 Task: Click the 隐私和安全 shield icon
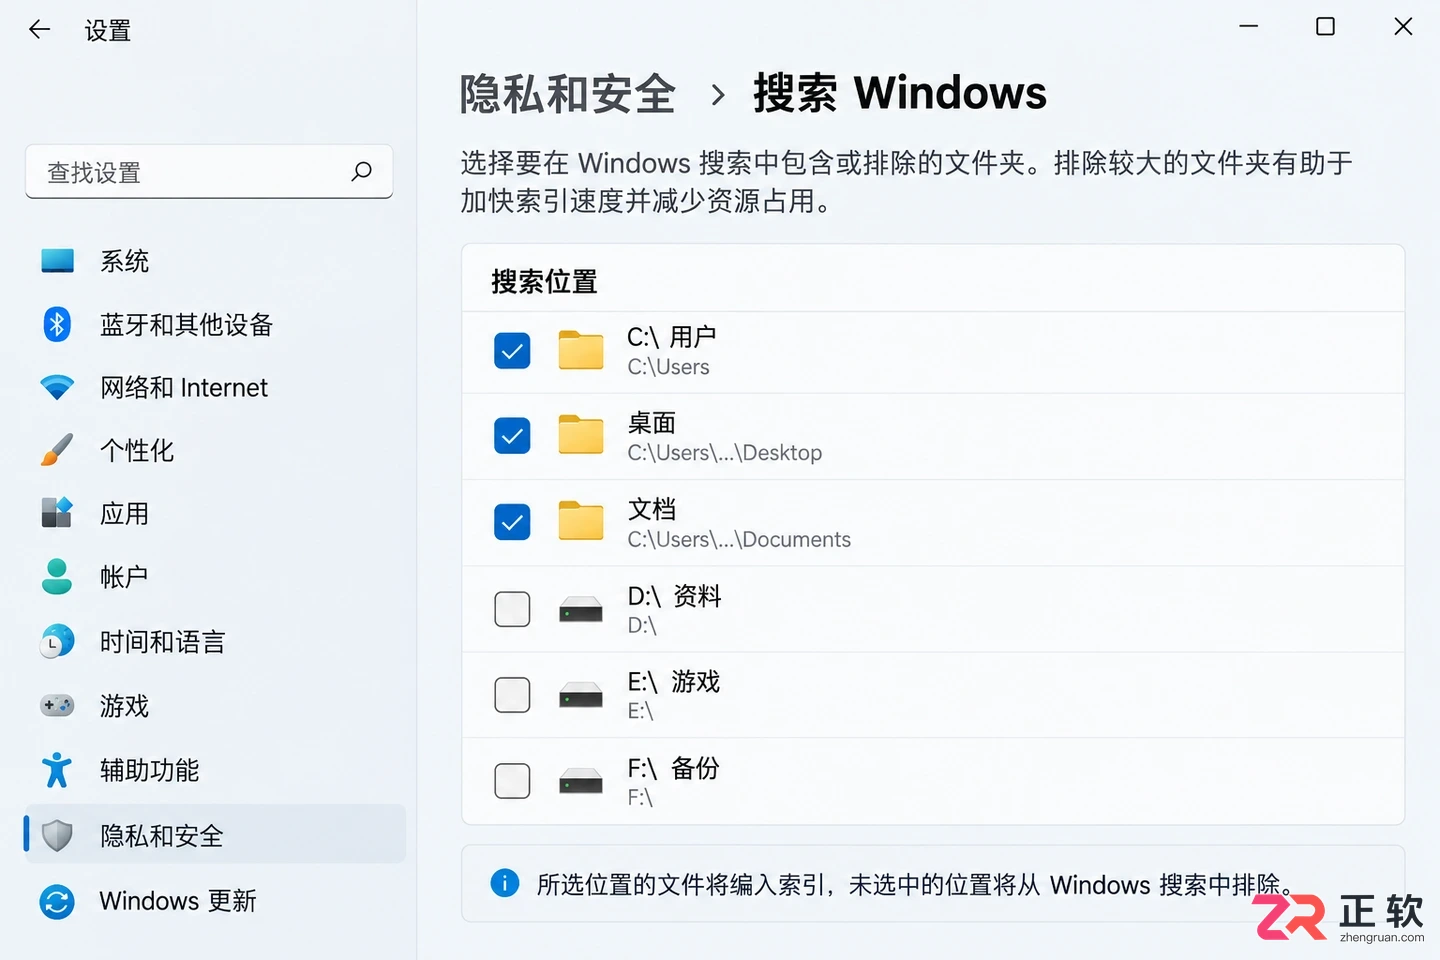coord(57,835)
